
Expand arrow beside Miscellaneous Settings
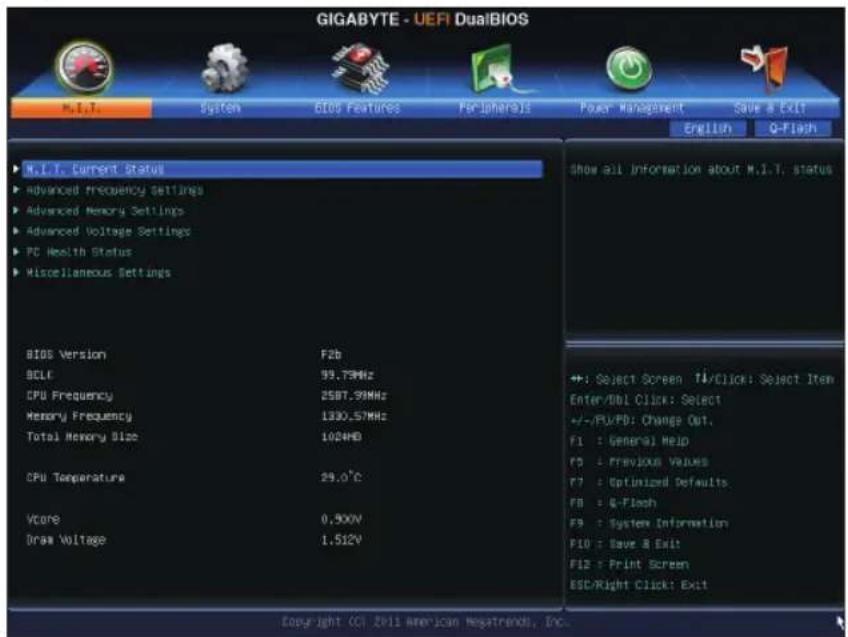coord(16,272)
